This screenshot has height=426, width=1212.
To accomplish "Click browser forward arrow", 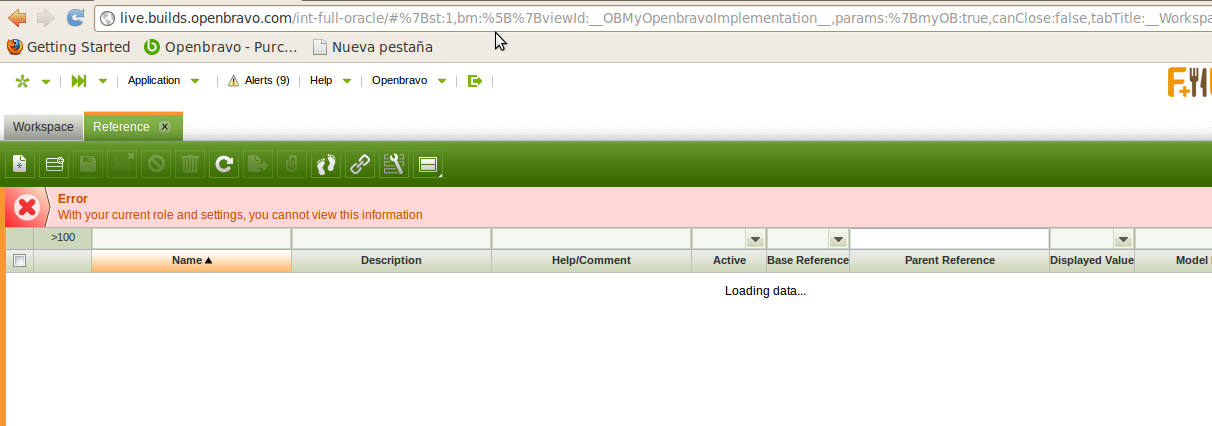I will click(x=45, y=17).
